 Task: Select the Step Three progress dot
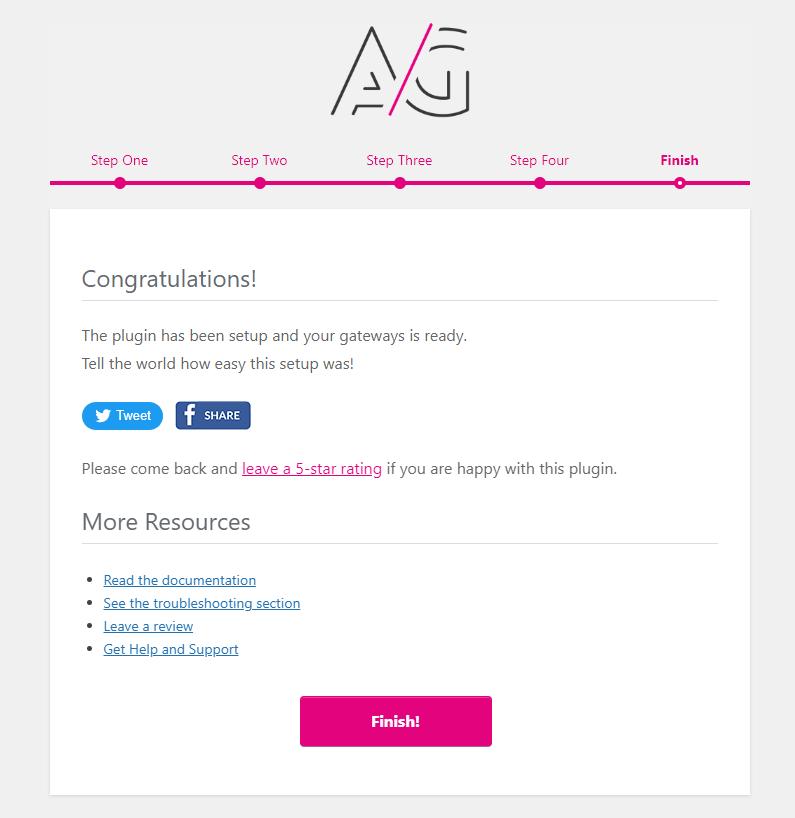[x=400, y=183]
